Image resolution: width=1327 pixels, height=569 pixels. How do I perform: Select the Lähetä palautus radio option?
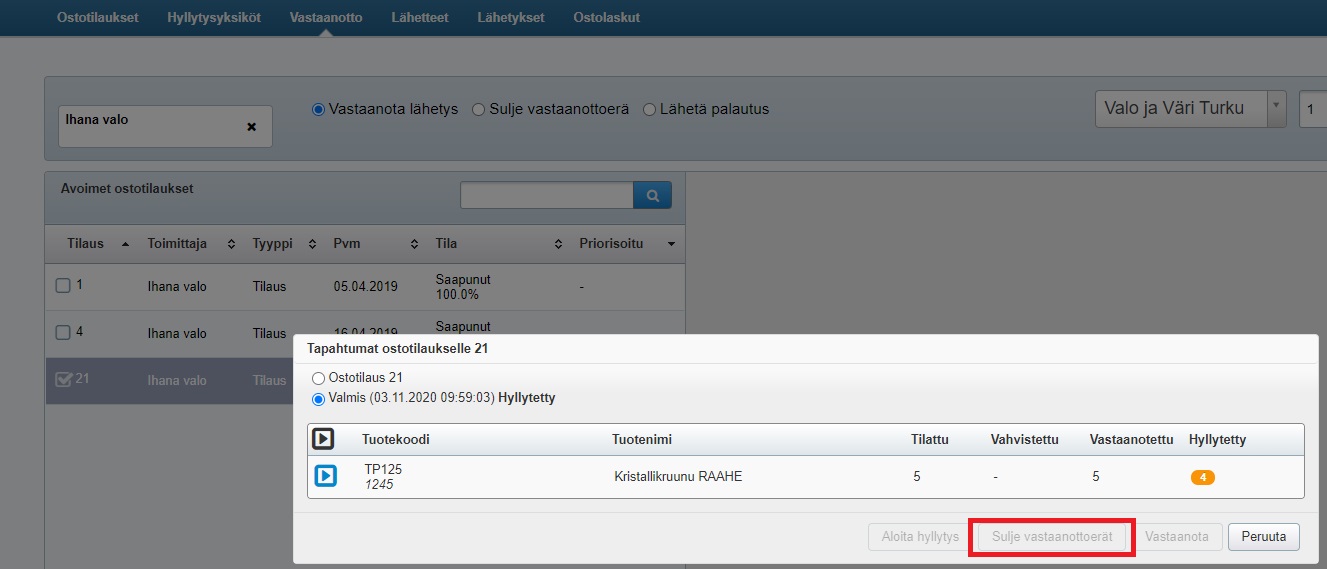(649, 109)
